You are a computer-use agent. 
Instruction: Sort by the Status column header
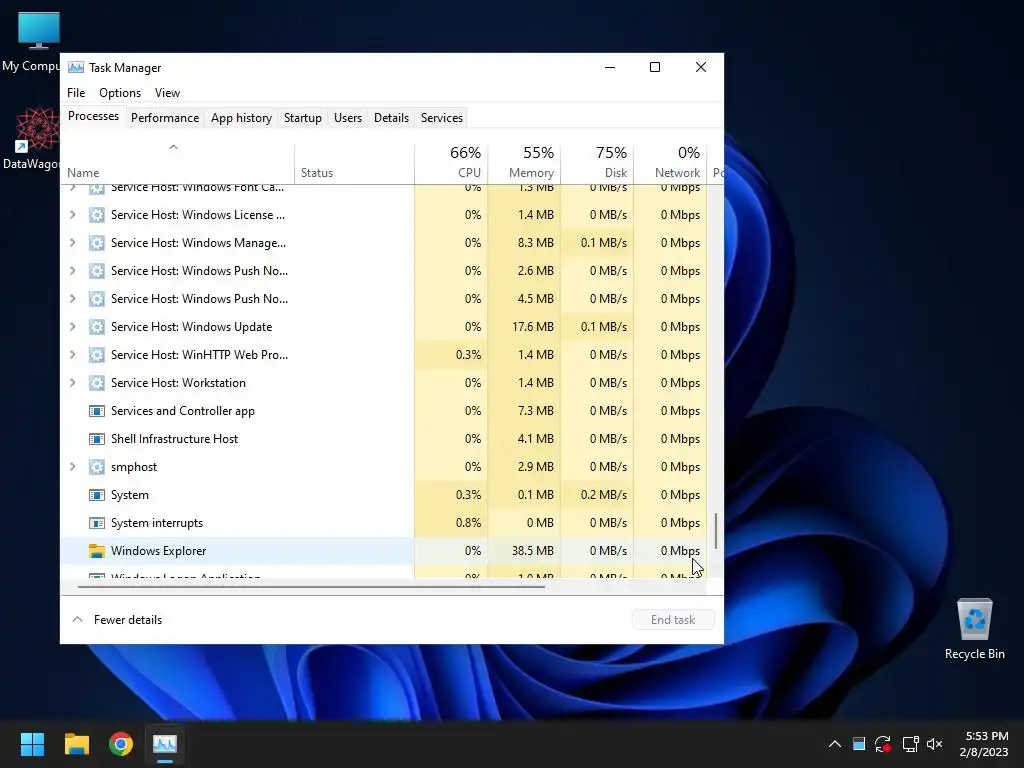click(x=354, y=162)
